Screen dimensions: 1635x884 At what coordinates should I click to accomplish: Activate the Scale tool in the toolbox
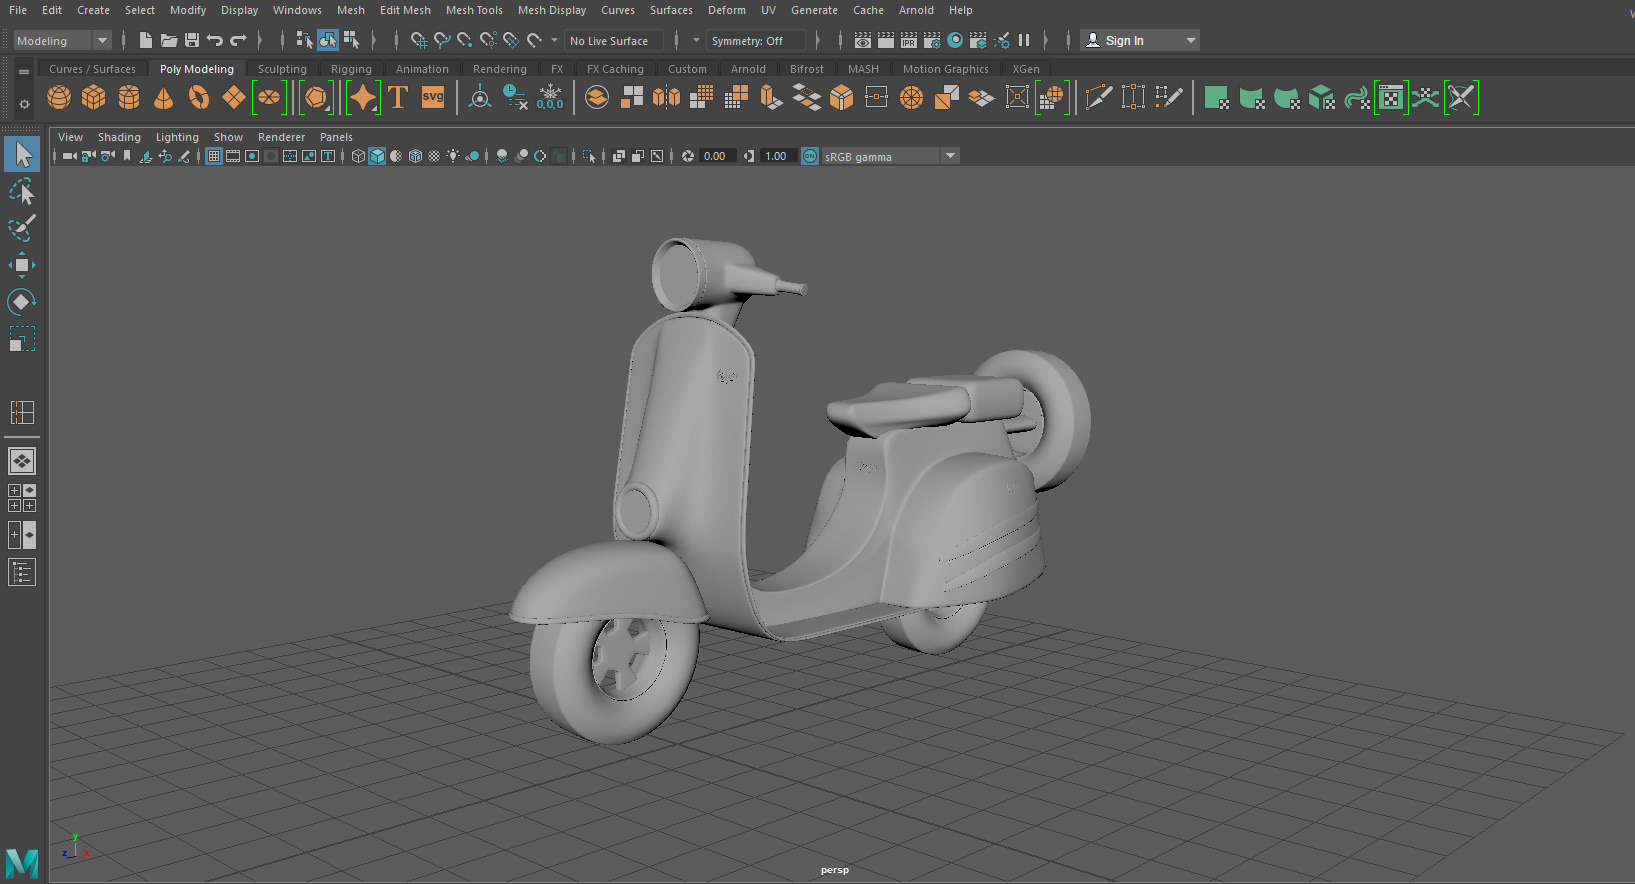coord(22,338)
